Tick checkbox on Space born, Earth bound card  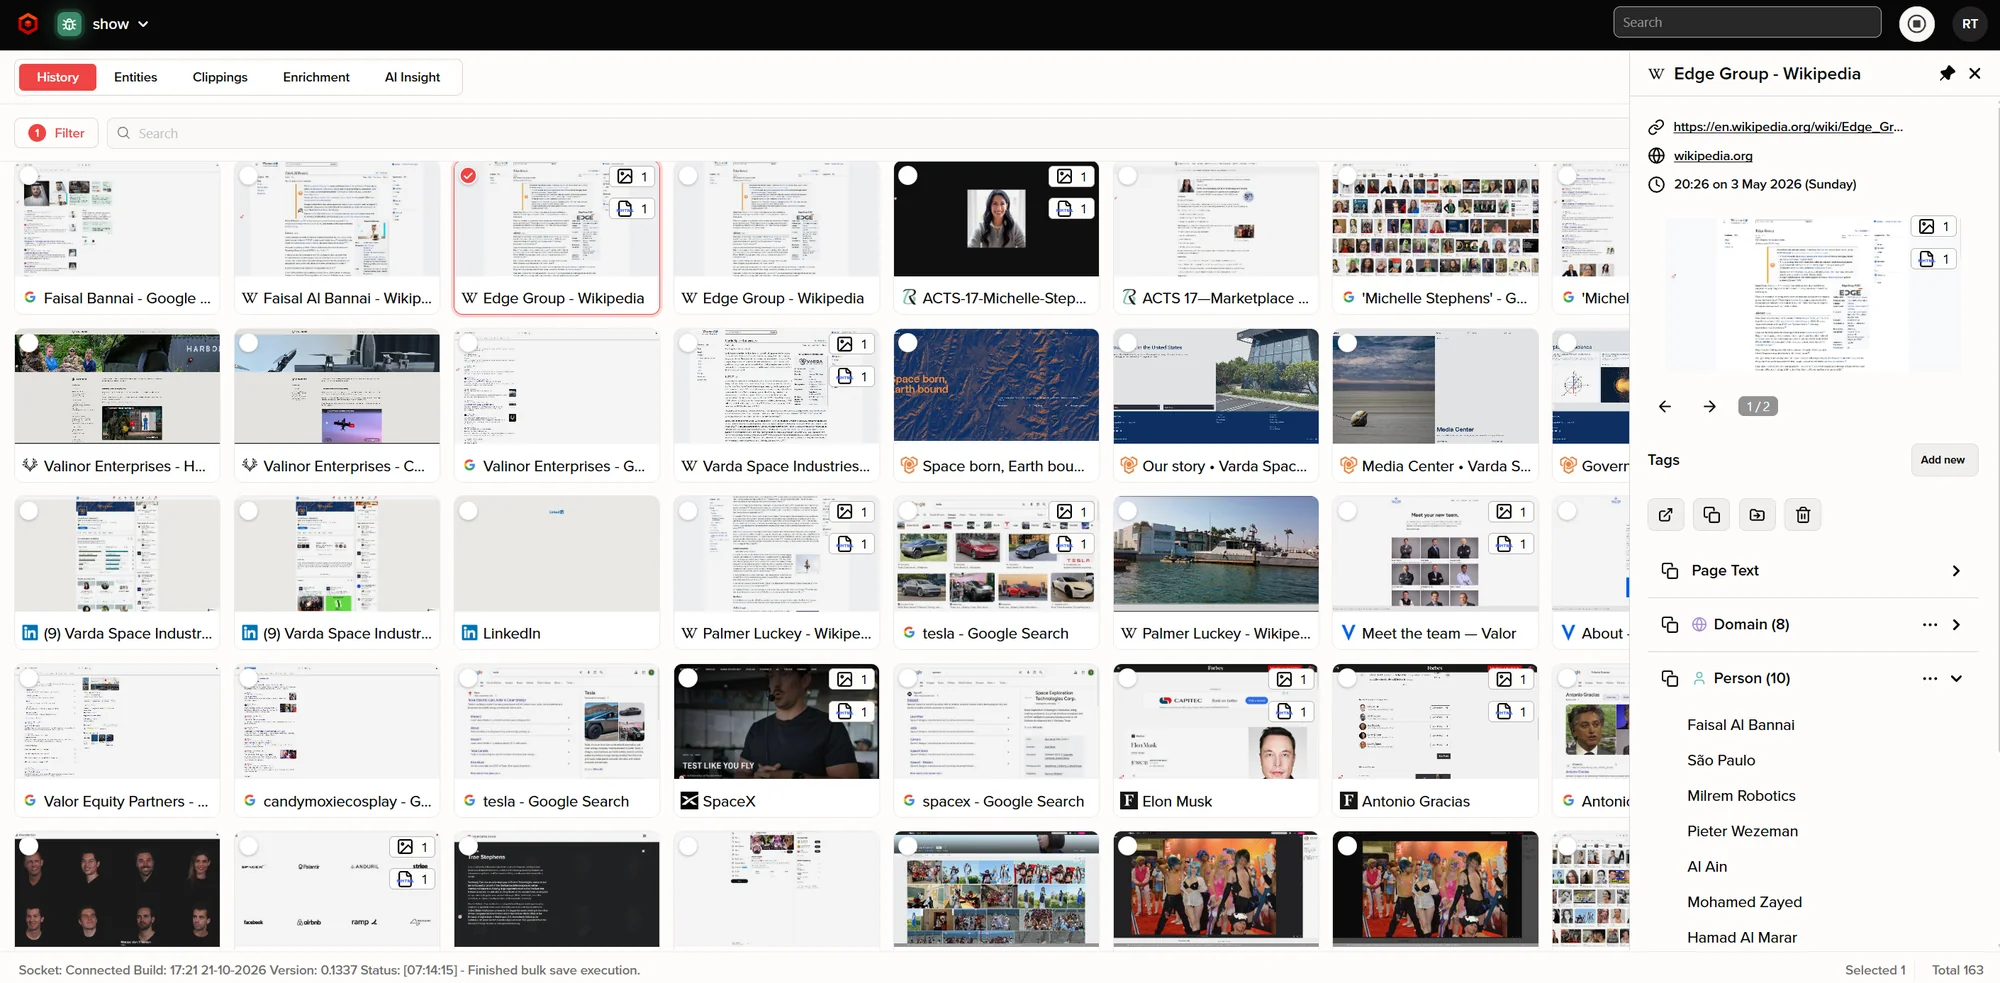pos(908,343)
